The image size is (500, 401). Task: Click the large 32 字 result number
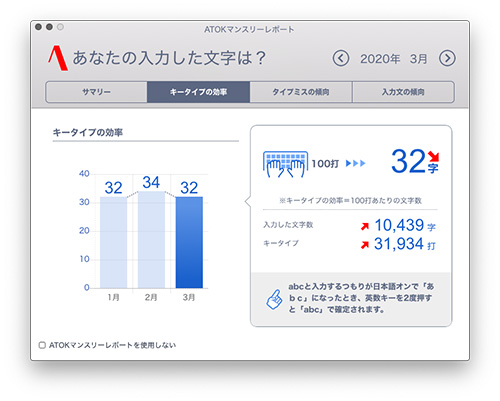(415, 162)
